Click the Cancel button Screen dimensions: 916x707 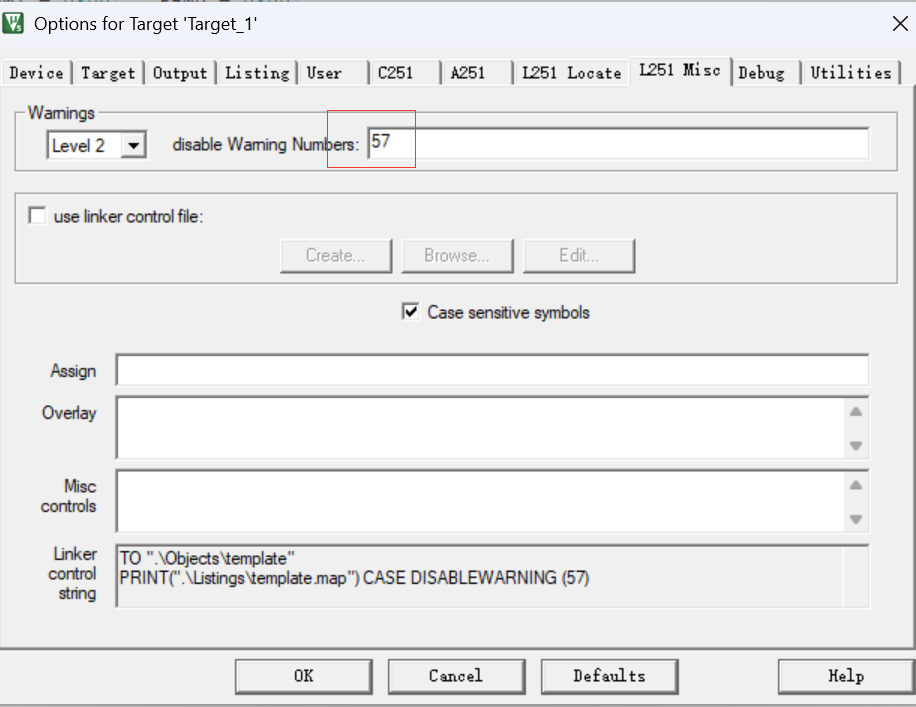(x=456, y=677)
